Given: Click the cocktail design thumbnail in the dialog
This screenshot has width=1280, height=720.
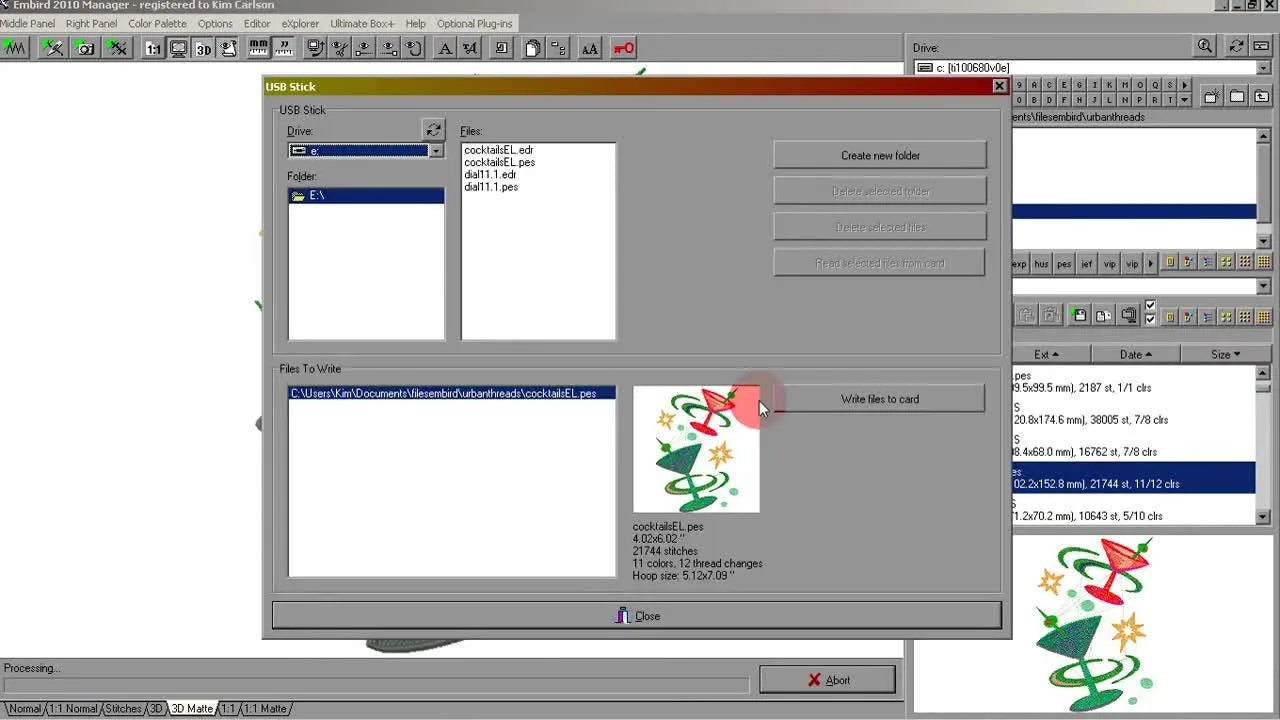Looking at the screenshot, I should click(696, 449).
